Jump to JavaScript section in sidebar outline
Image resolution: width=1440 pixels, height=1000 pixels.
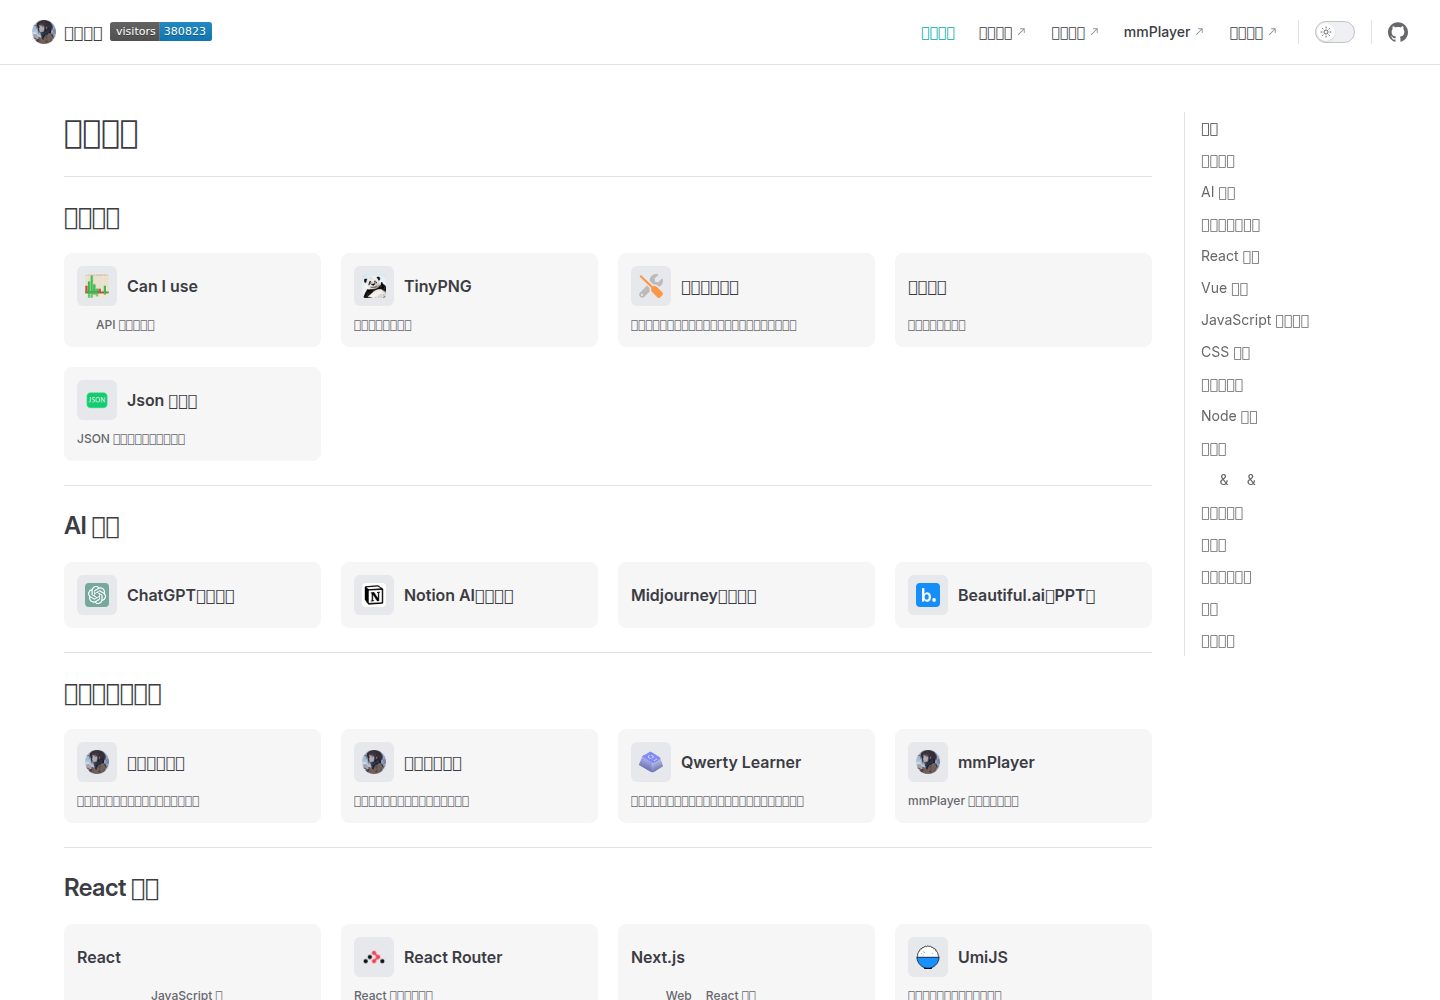1255,320
